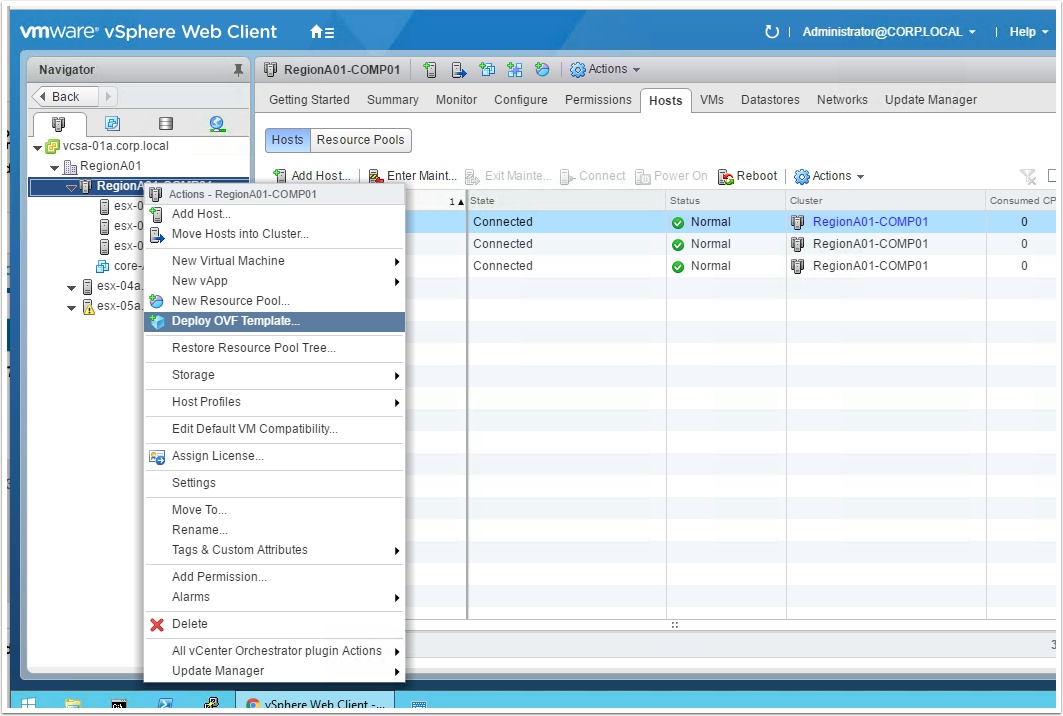The height and width of the screenshot is (716, 1063).
Task: Click the new resource pool title icon
Action: (x=542, y=69)
